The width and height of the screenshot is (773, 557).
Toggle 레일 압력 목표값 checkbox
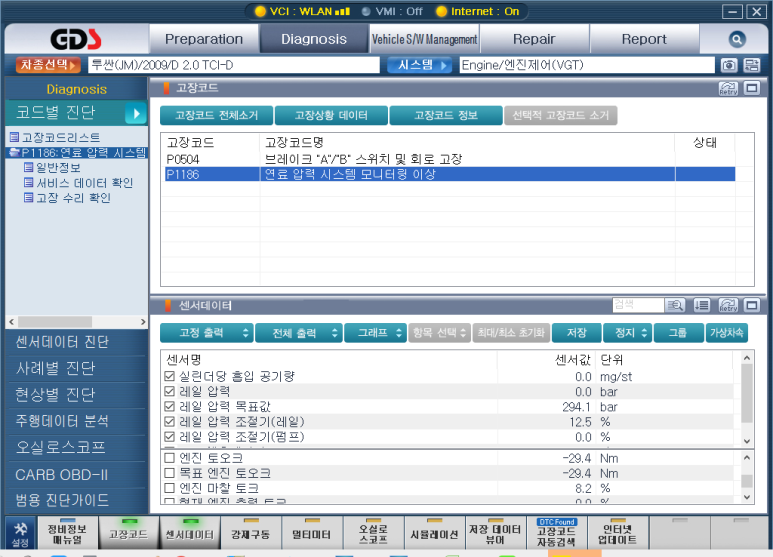coord(170,407)
